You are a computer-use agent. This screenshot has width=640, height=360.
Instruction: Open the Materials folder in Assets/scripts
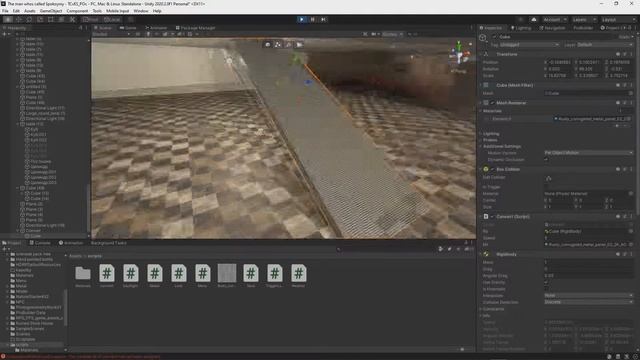click(x=83, y=274)
